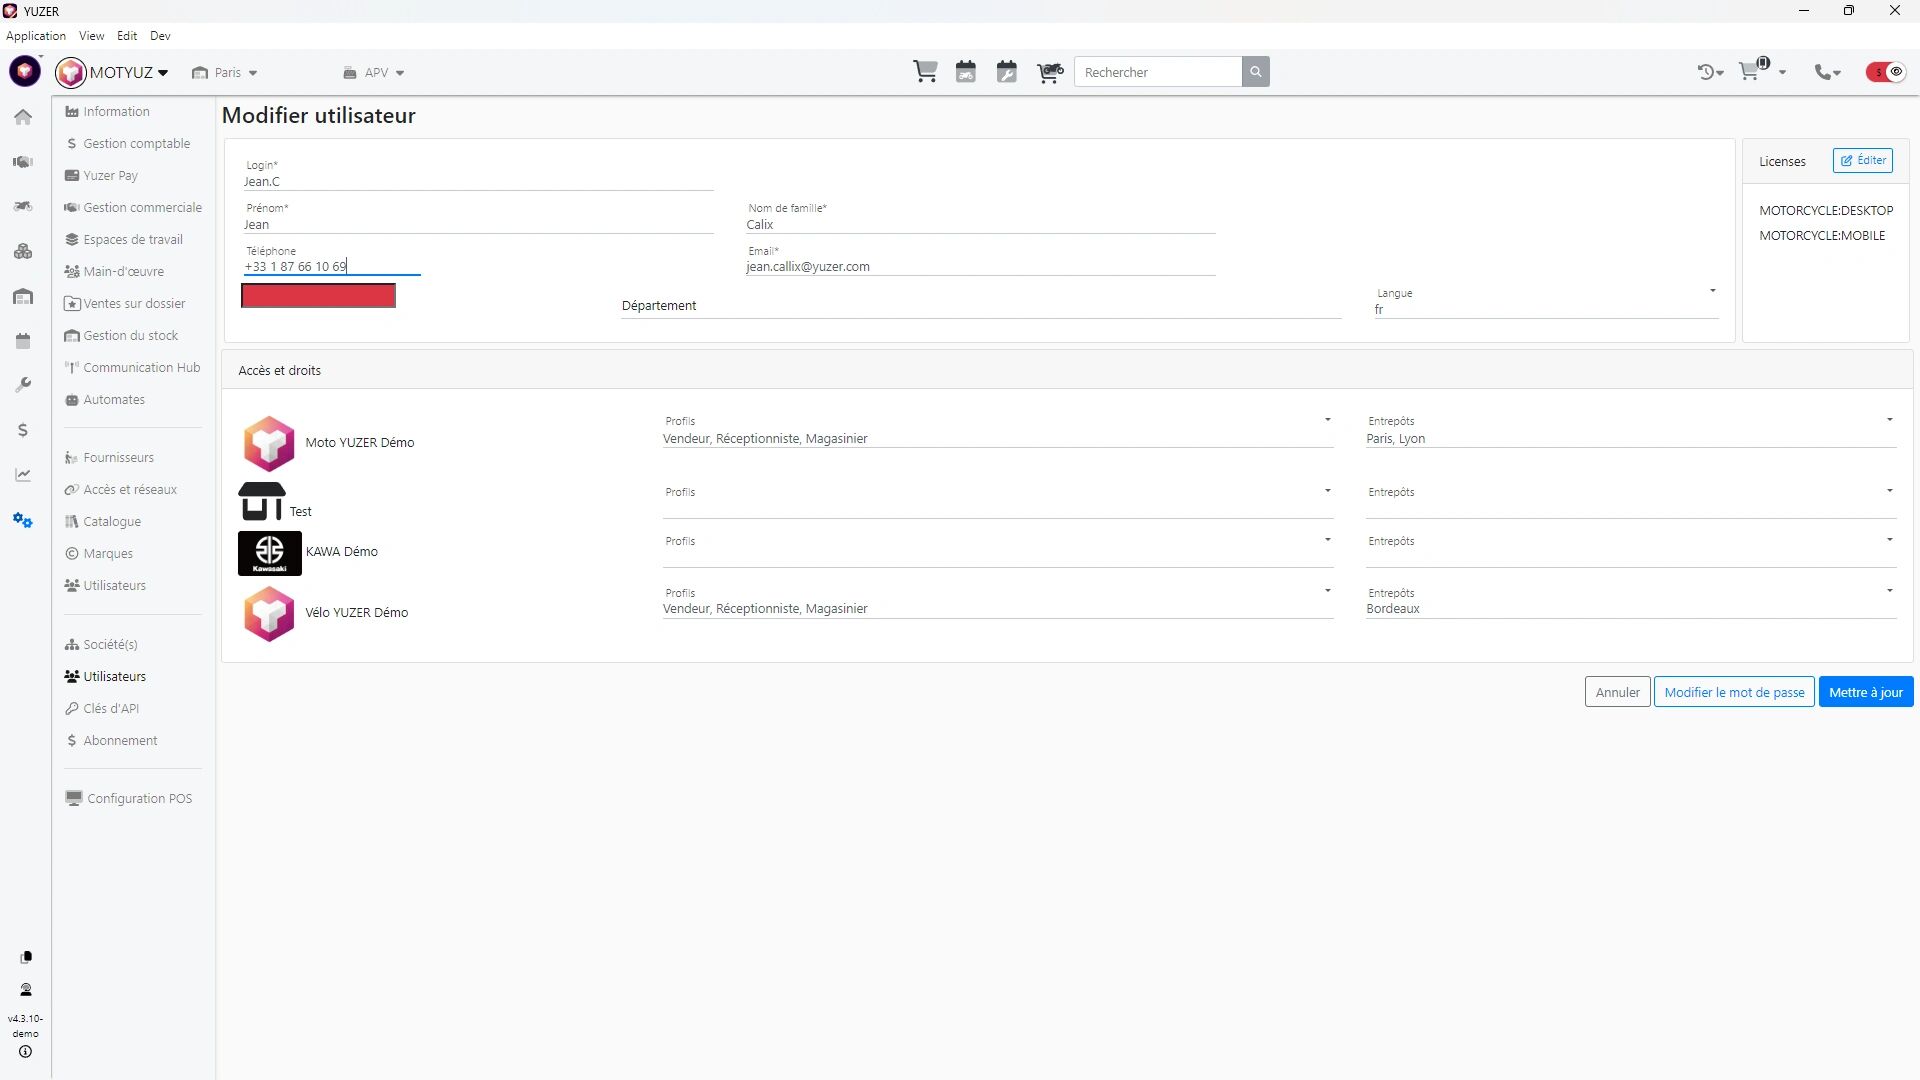
Task: Click Mettre à jour button
Action: (x=1865, y=692)
